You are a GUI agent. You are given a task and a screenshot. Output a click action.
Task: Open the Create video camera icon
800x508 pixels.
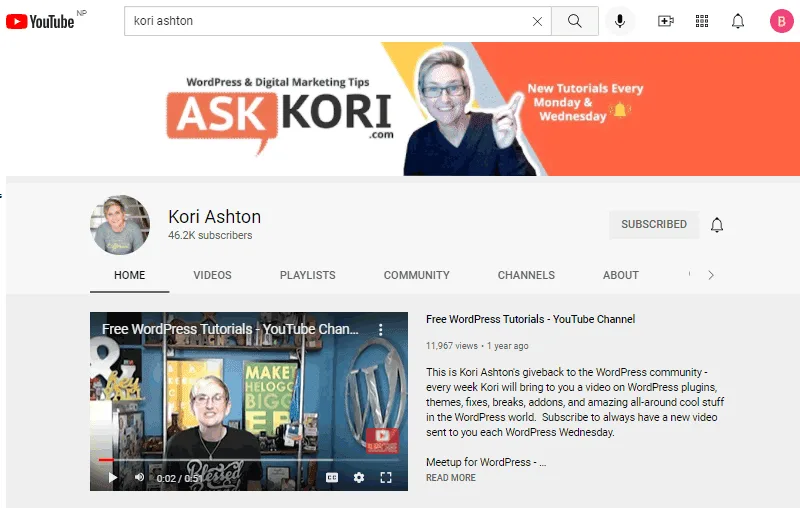tap(665, 21)
